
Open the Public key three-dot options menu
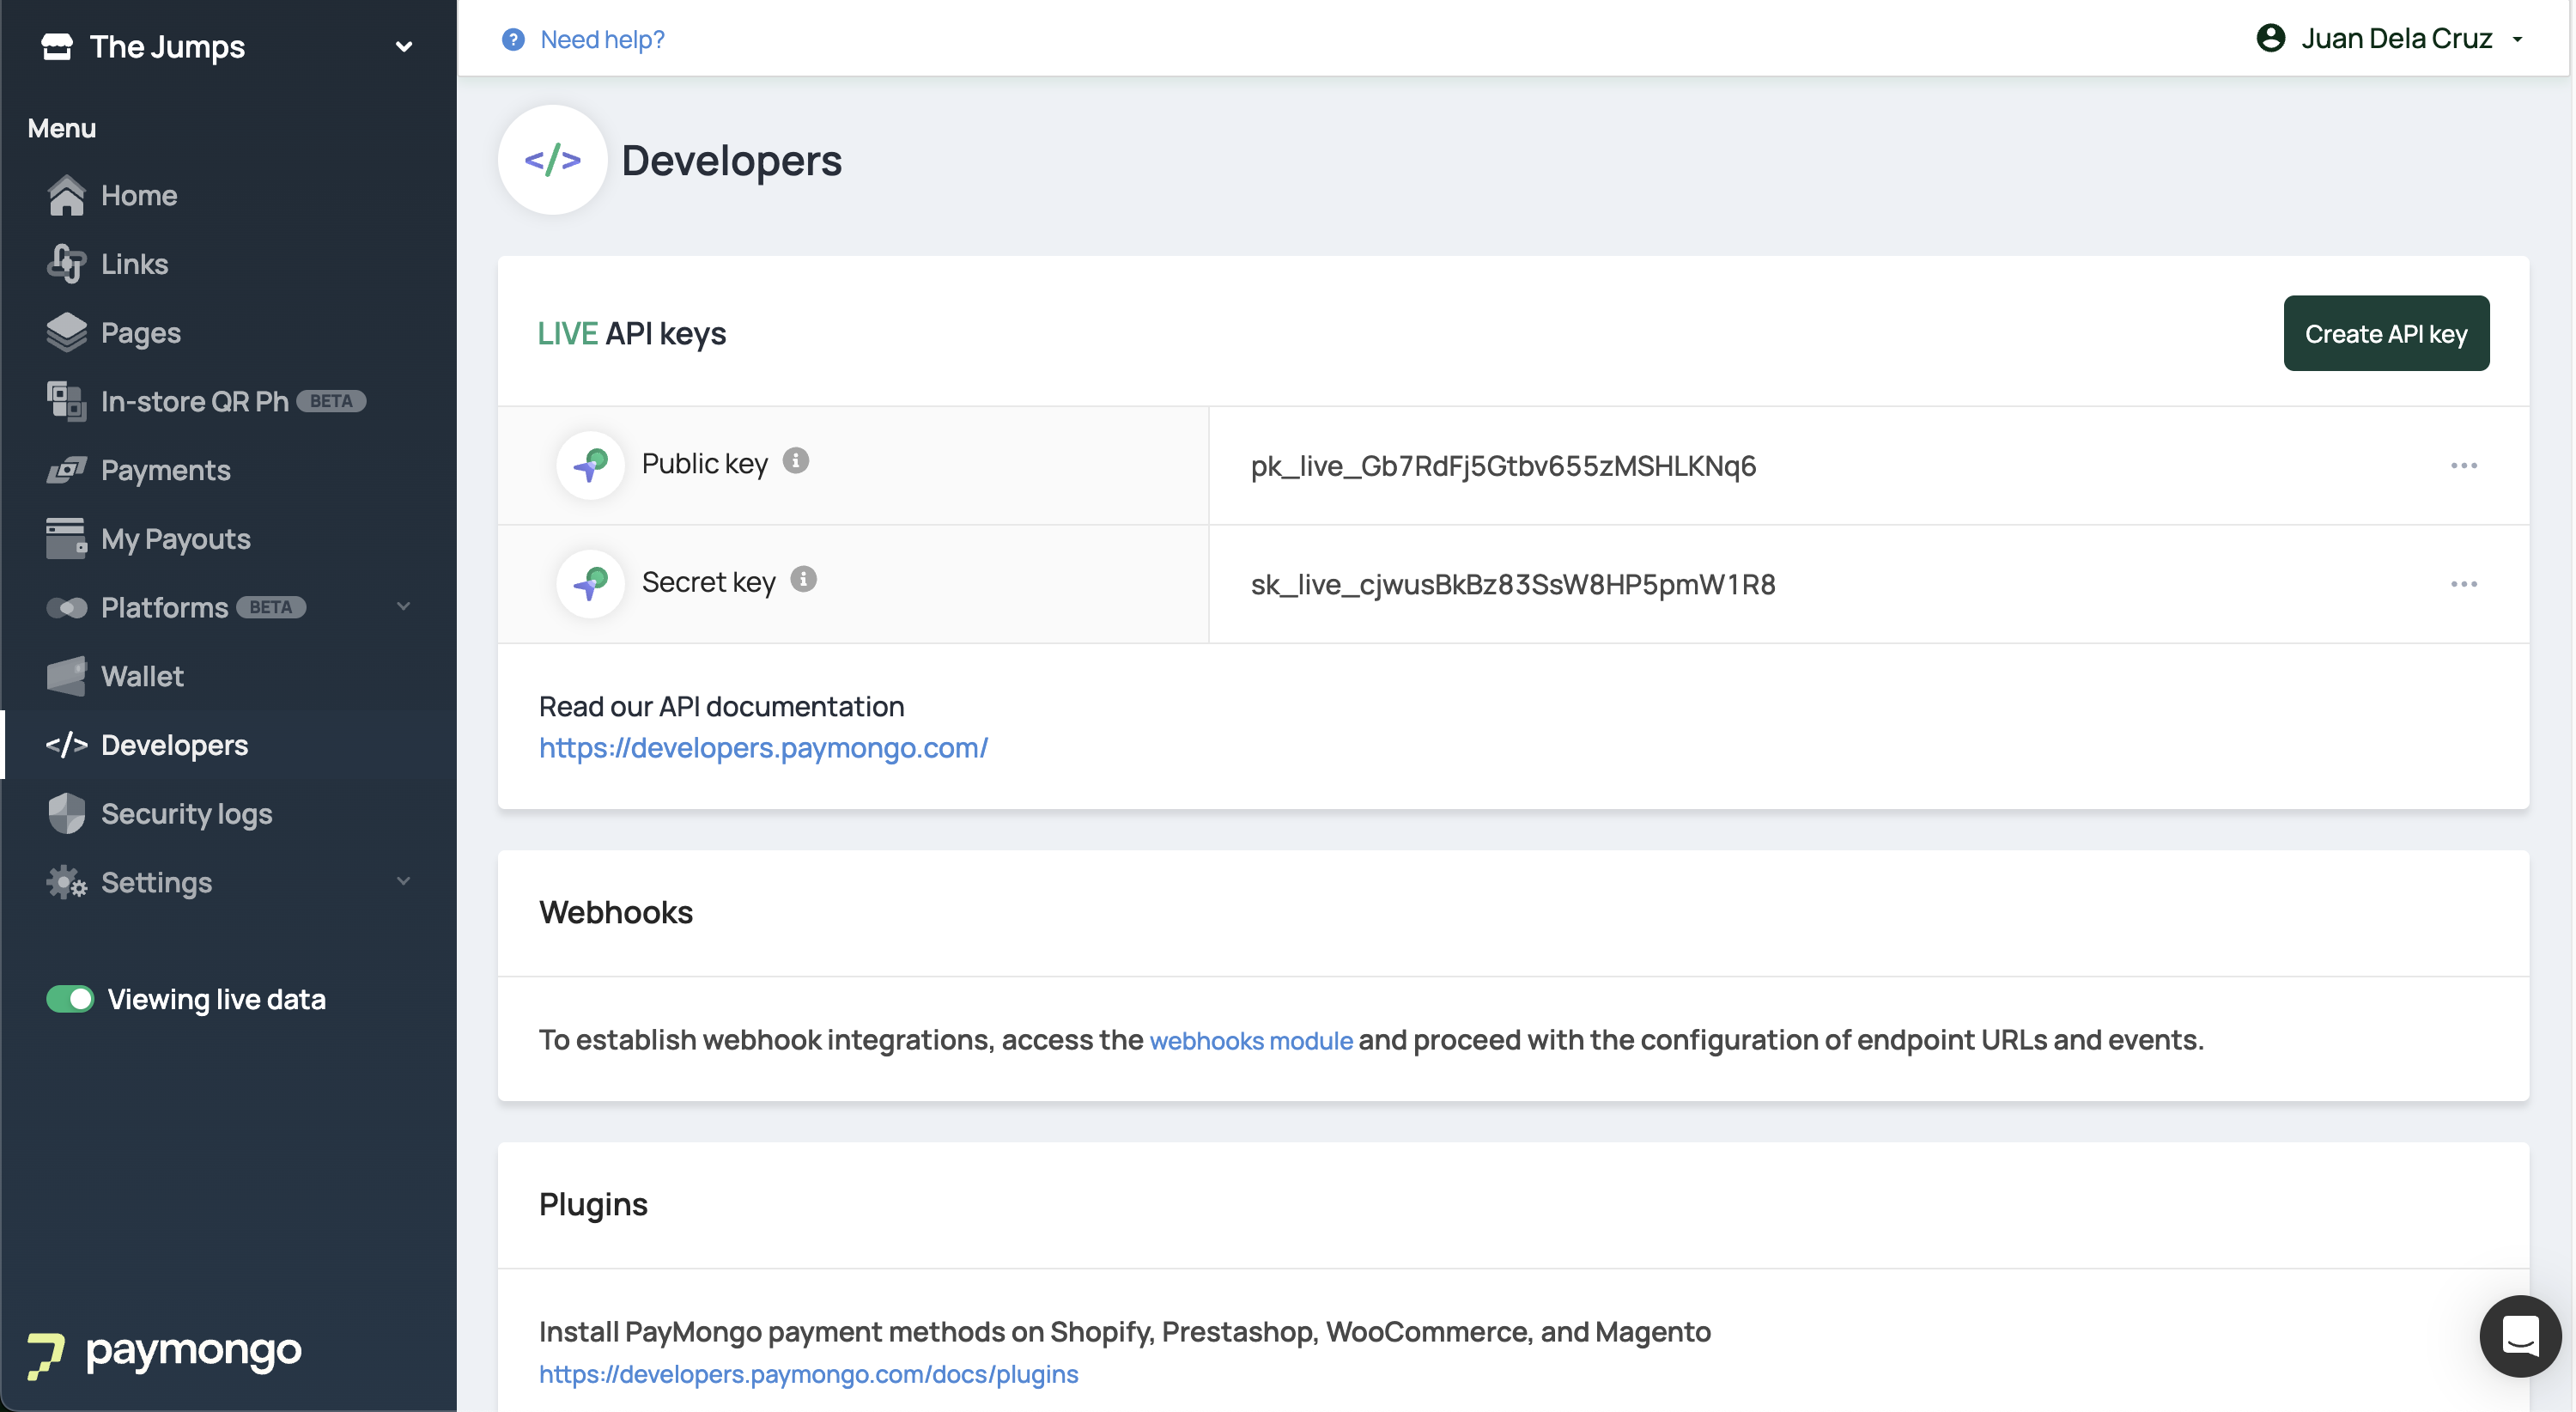click(x=2463, y=466)
